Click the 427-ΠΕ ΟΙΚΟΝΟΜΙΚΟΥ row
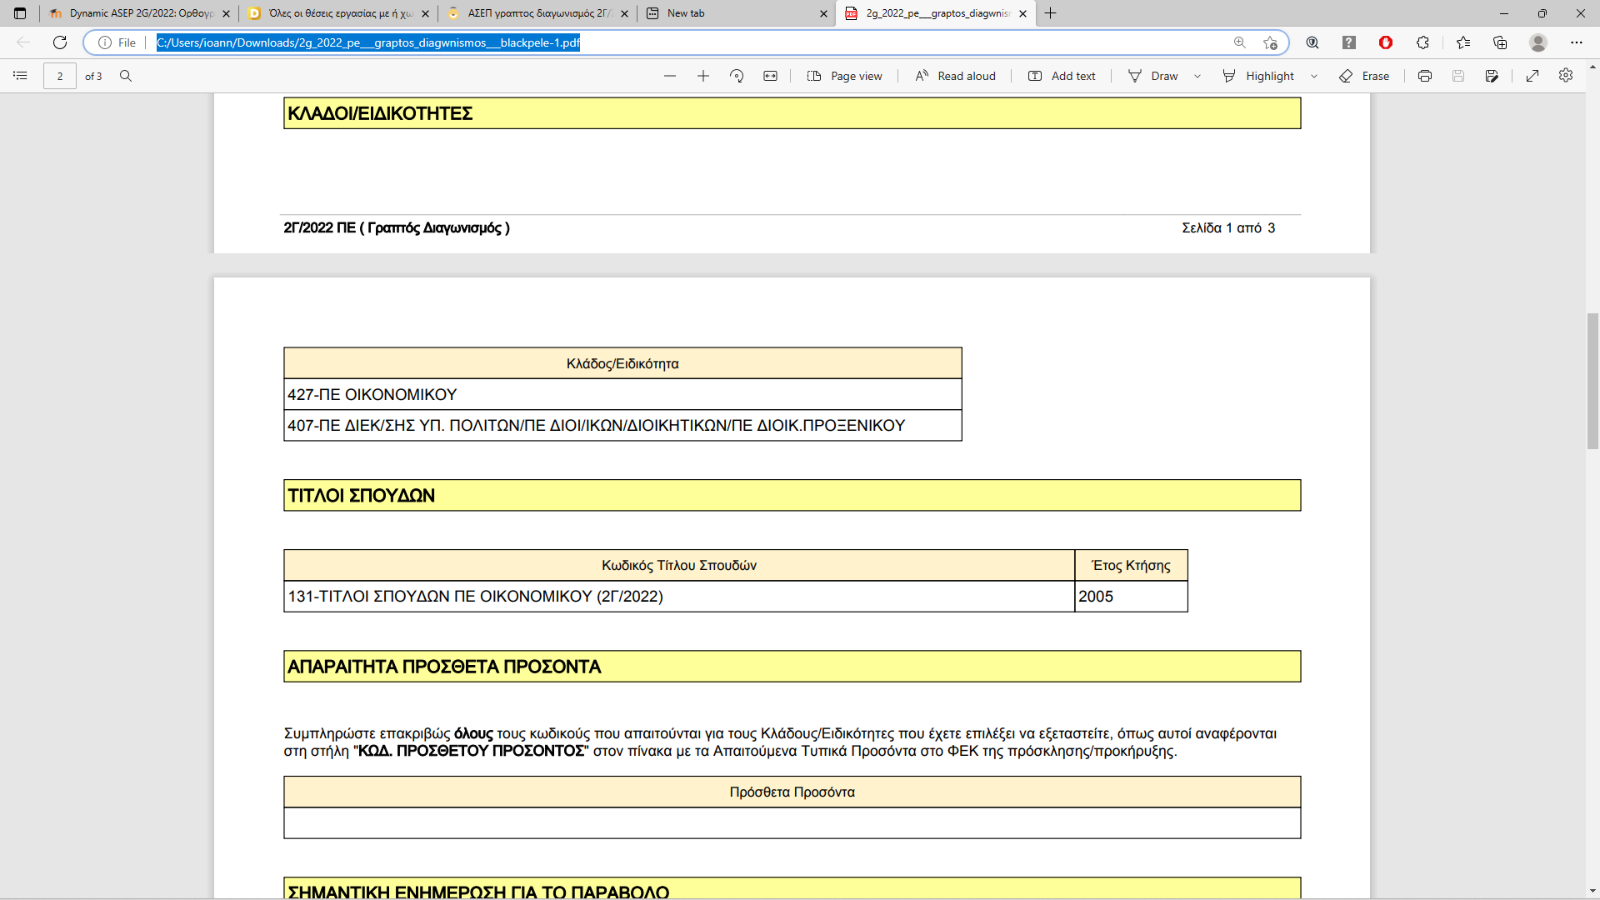 point(623,394)
